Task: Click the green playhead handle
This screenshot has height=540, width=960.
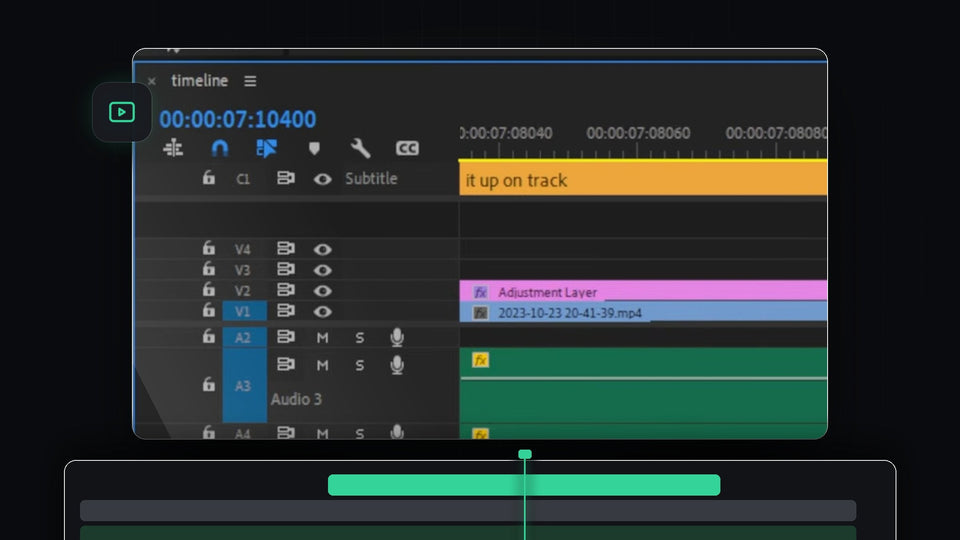Action: [525, 454]
